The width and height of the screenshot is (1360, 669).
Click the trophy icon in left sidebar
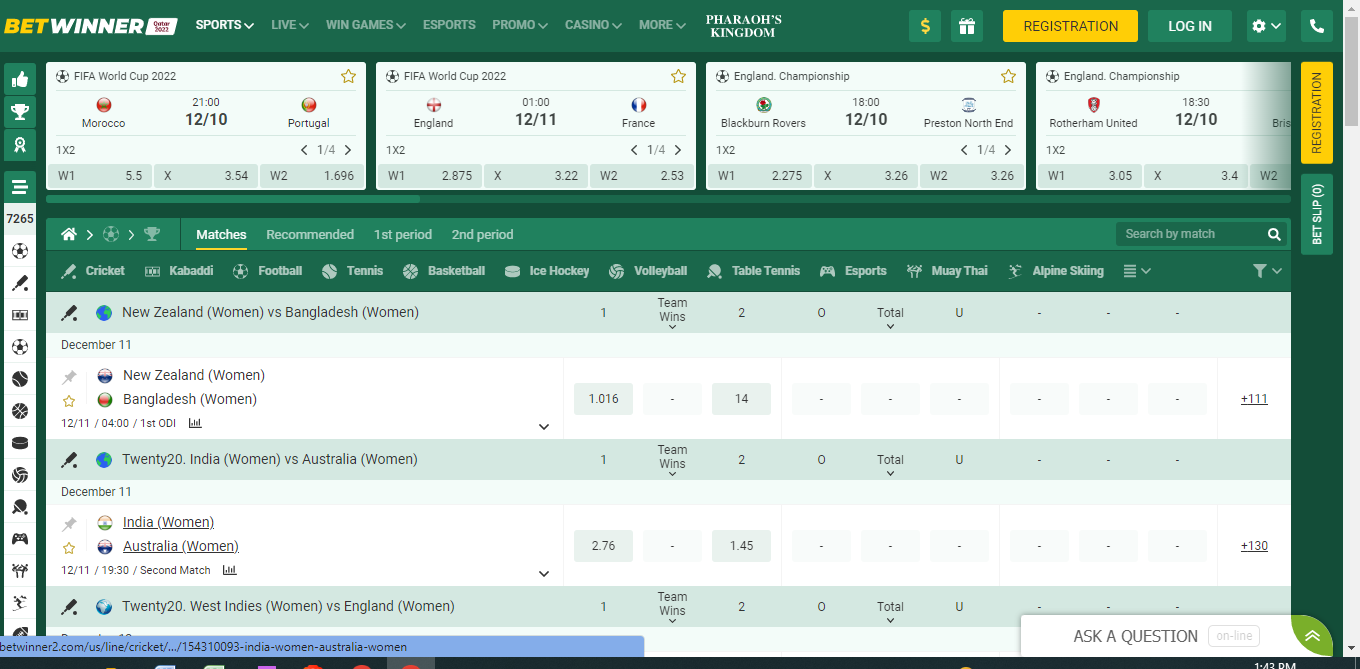pos(19,112)
